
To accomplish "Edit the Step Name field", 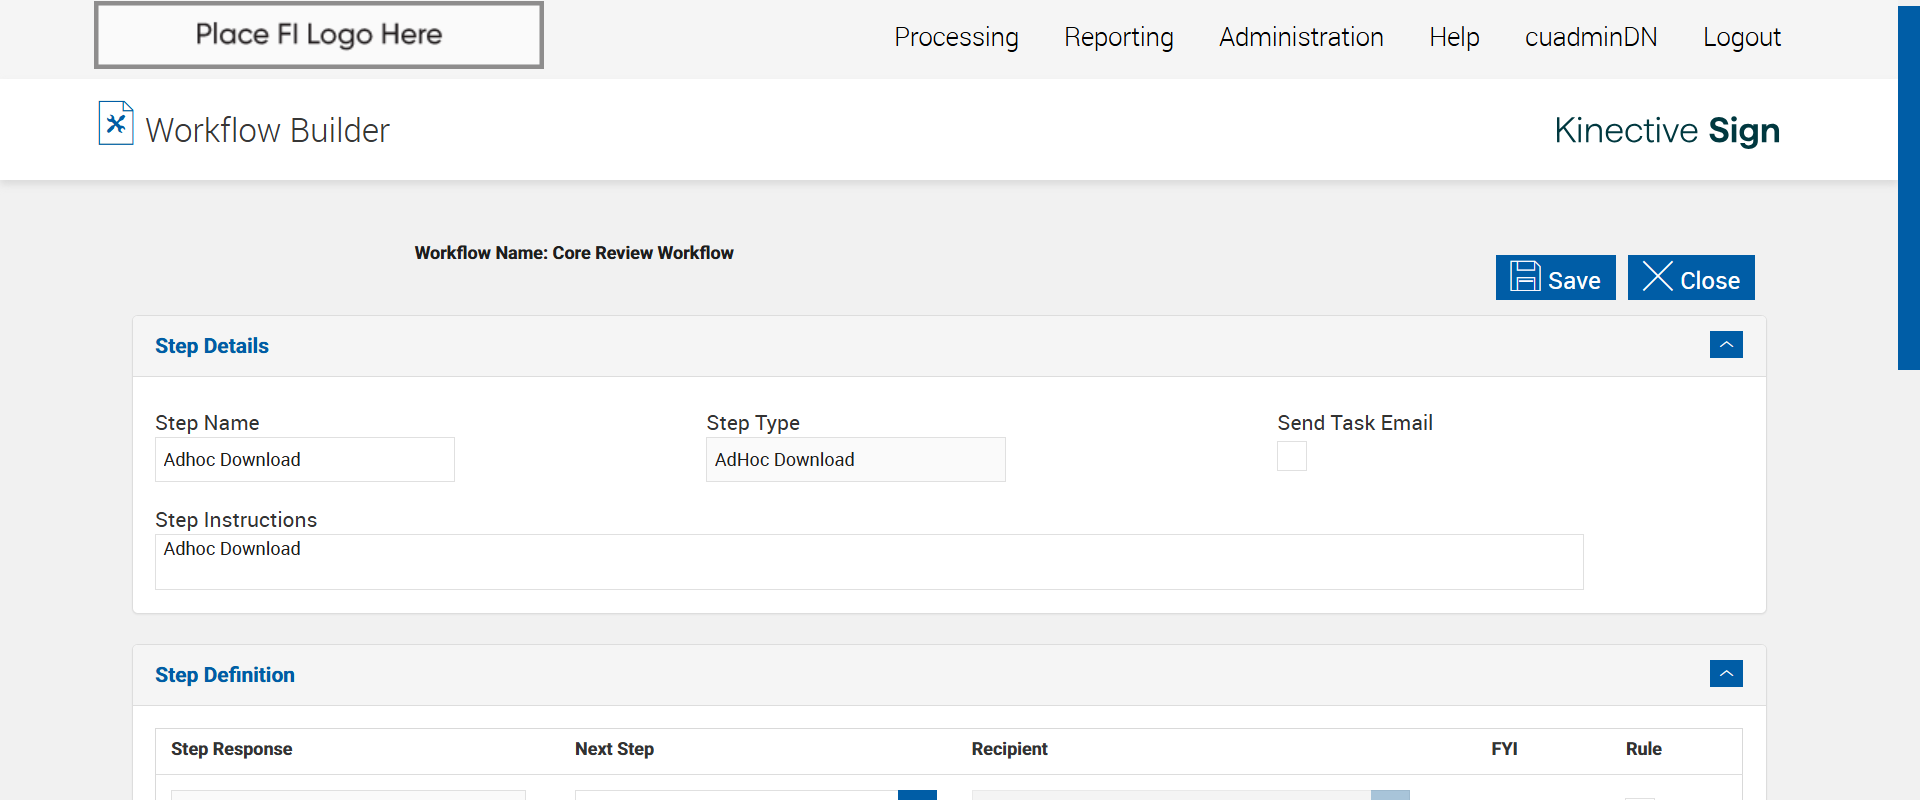I will (x=305, y=460).
